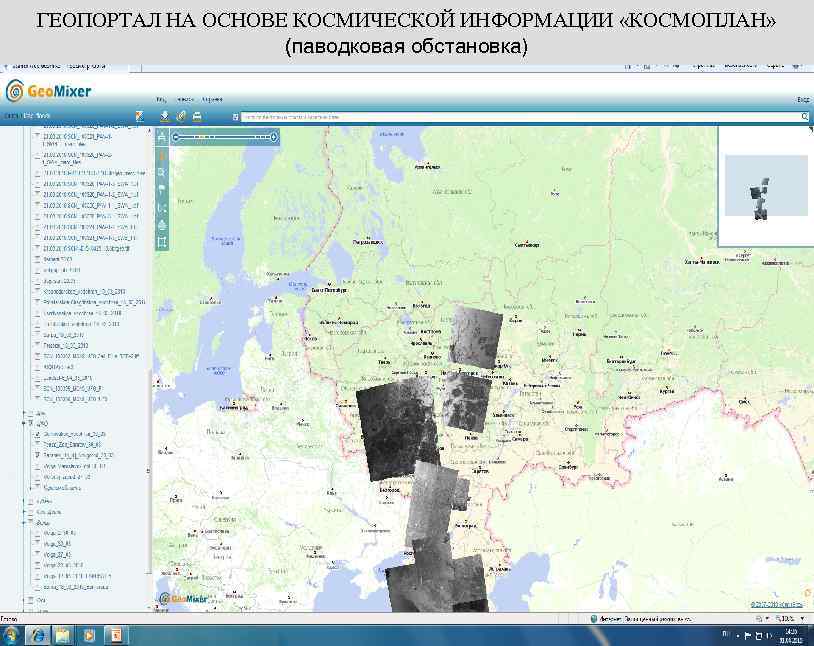Image resolution: width=814 pixels, height=646 pixels.
Task: Open the copyright link at the map corner
Action: pos(777,604)
